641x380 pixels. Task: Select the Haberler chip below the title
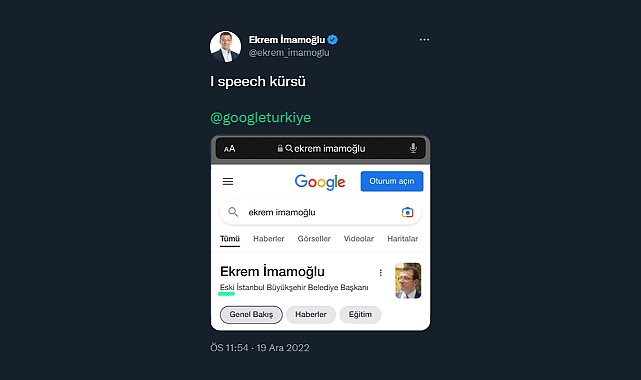[311, 315]
